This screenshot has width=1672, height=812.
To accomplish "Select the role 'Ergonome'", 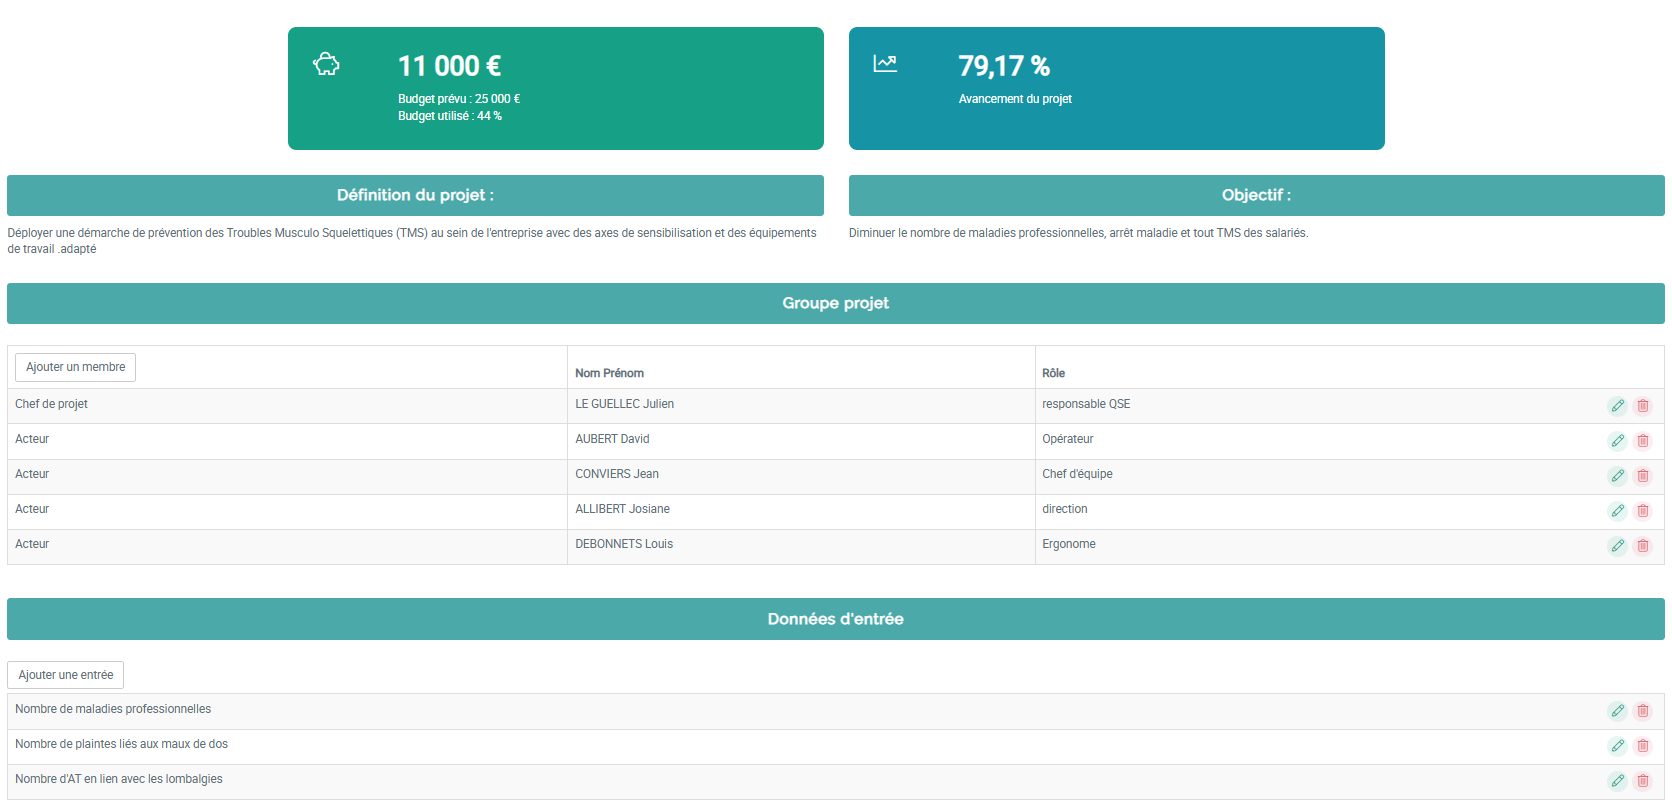I will point(1068,544).
